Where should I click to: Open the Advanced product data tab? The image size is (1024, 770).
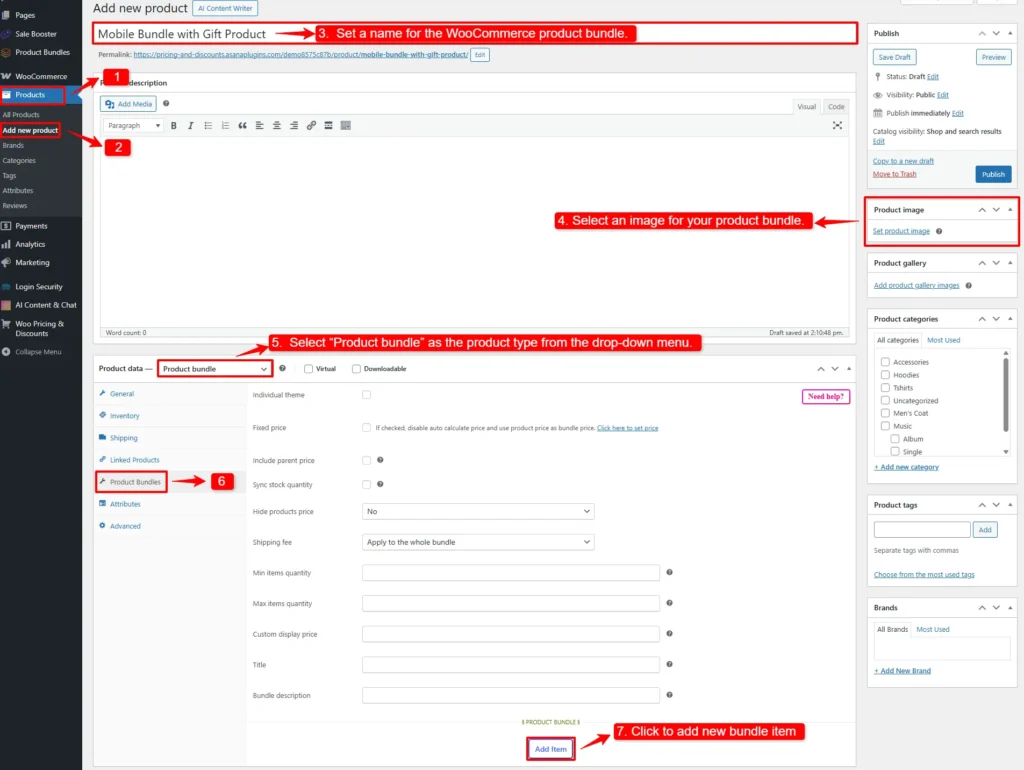click(x=125, y=526)
